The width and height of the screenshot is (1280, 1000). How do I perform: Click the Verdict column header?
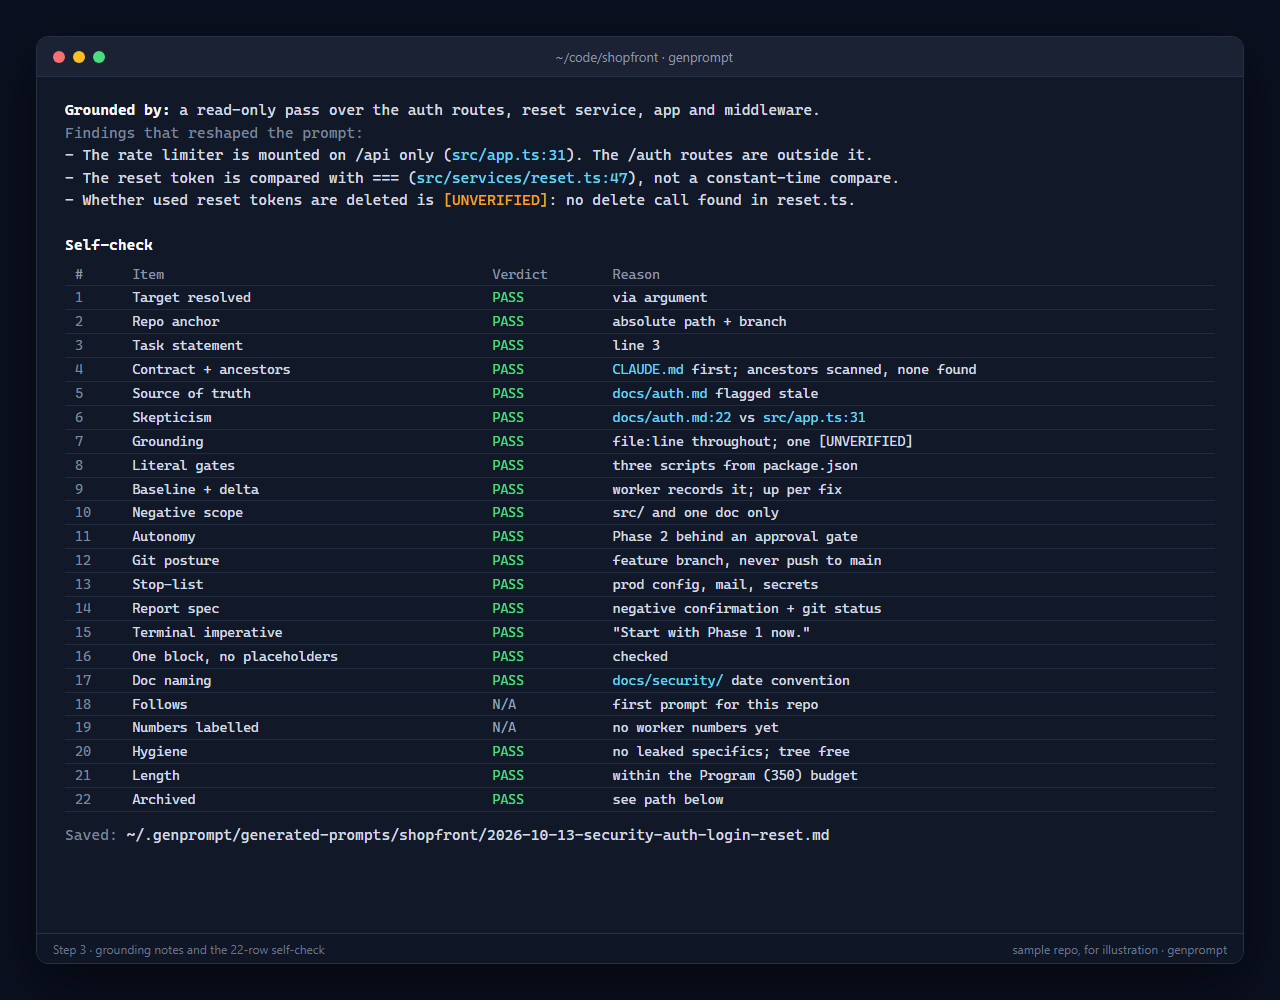tap(520, 274)
